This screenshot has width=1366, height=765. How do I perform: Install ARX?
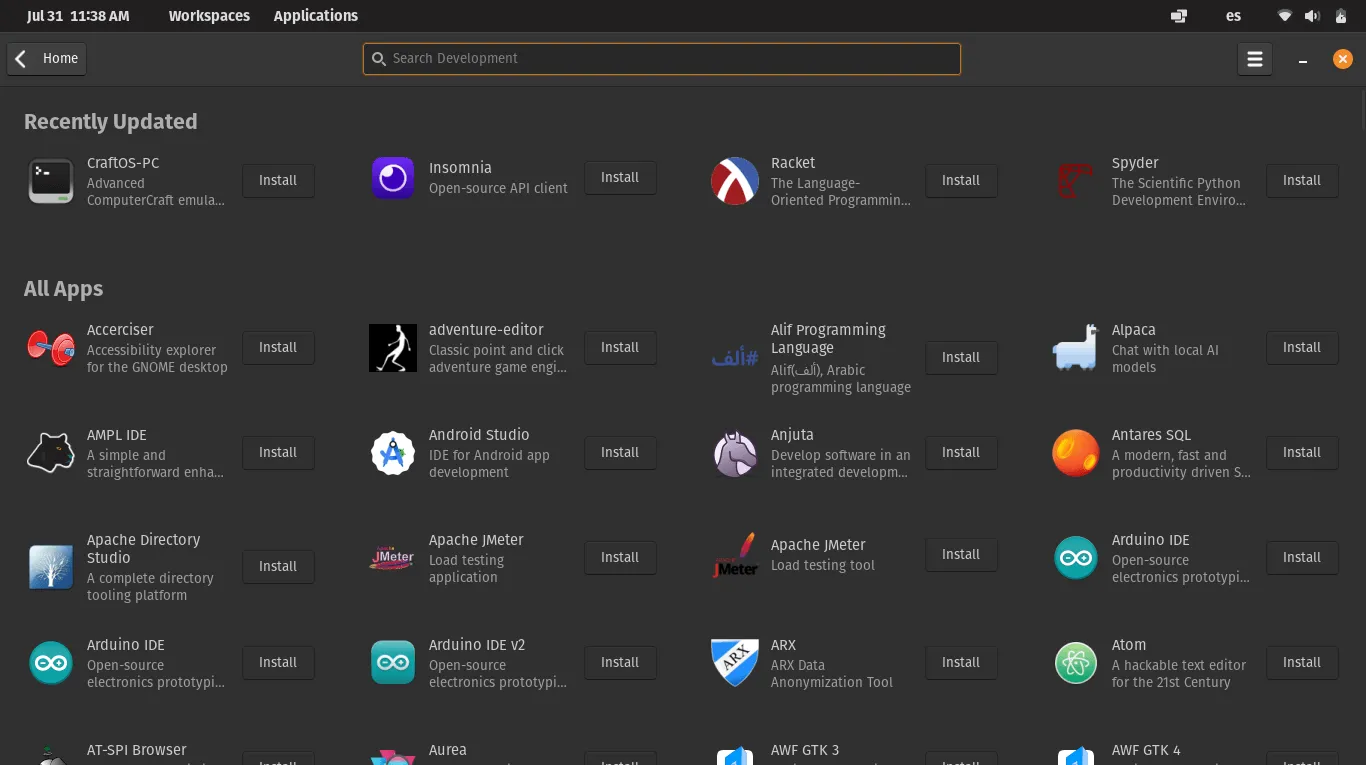tap(961, 663)
